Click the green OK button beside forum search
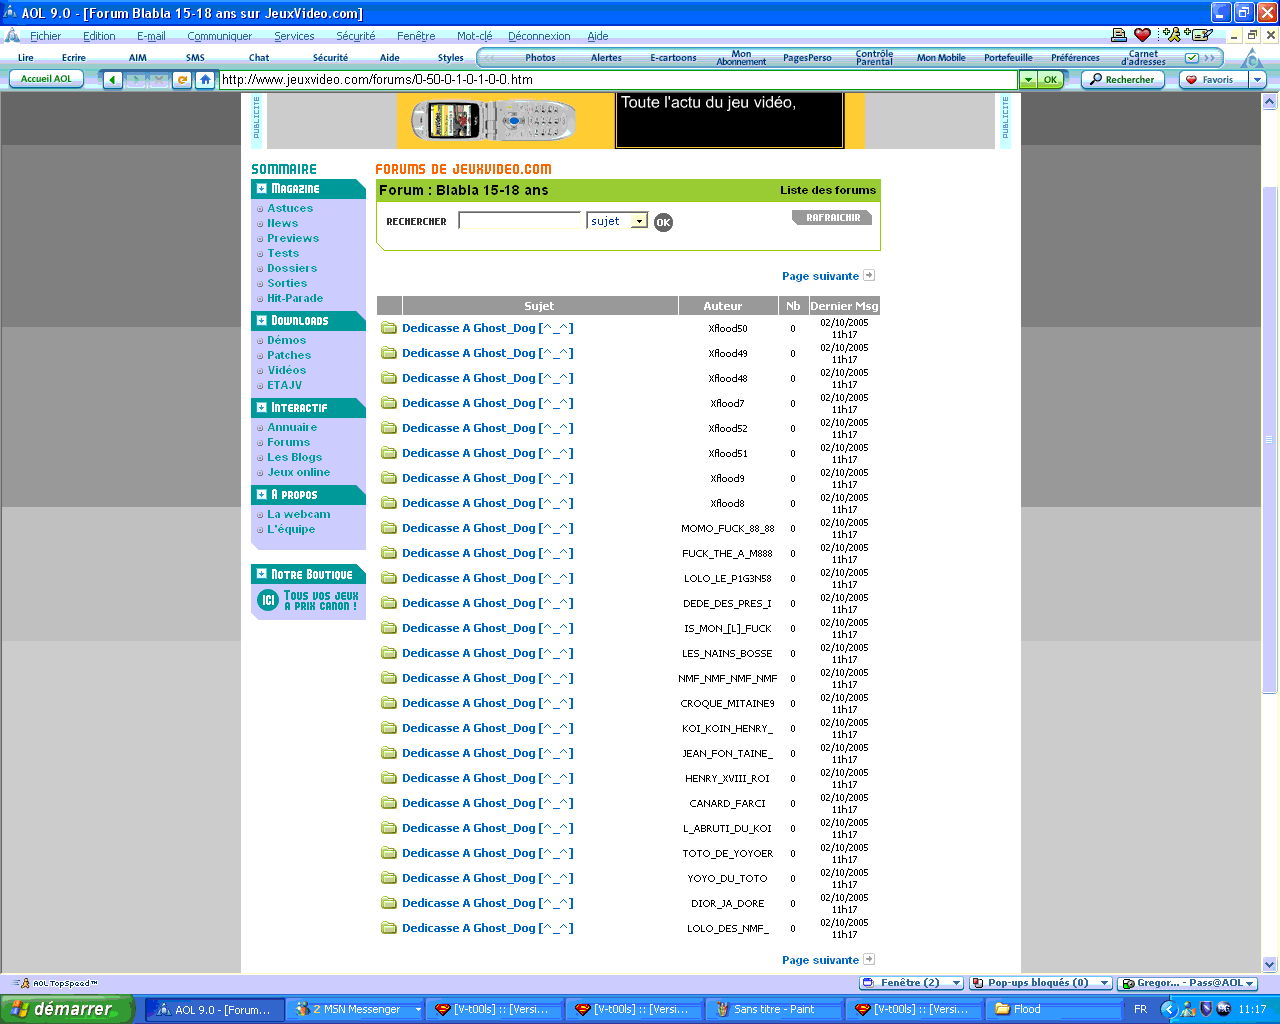The image size is (1280, 1024). [x=663, y=222]
